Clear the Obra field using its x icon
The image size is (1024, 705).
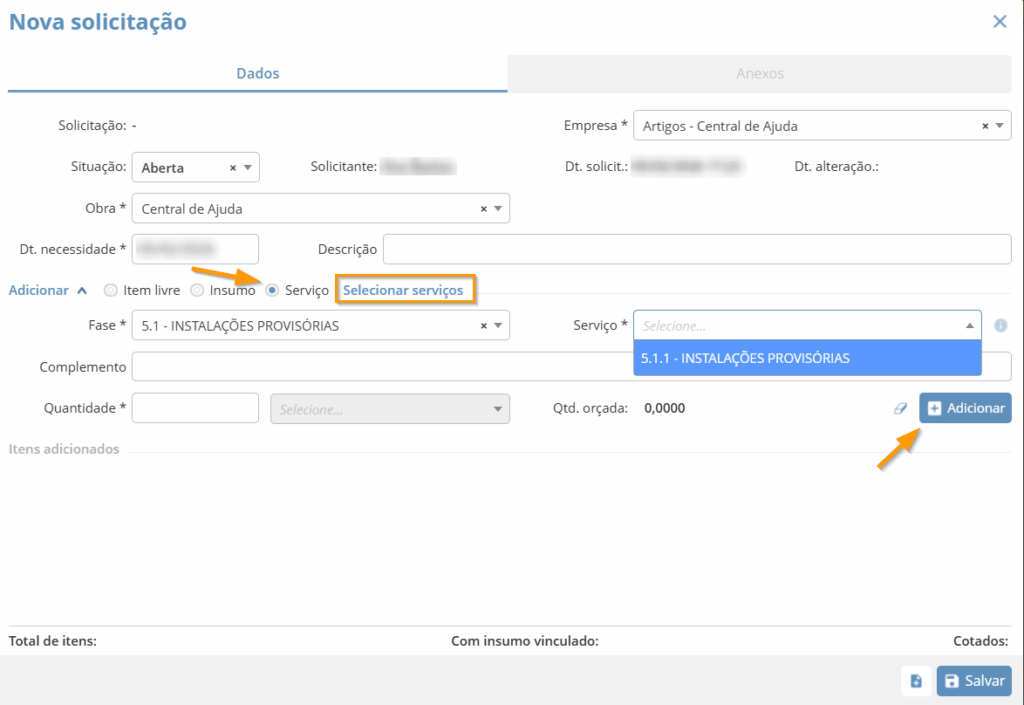[x=484, y=209]
